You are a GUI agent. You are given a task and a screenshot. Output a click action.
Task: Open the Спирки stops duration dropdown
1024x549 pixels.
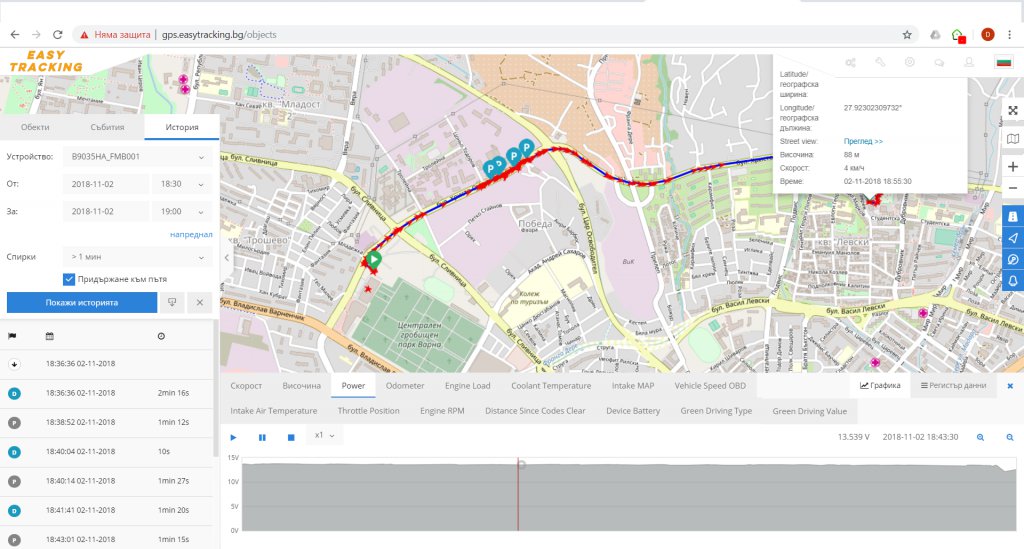[138, 257]
